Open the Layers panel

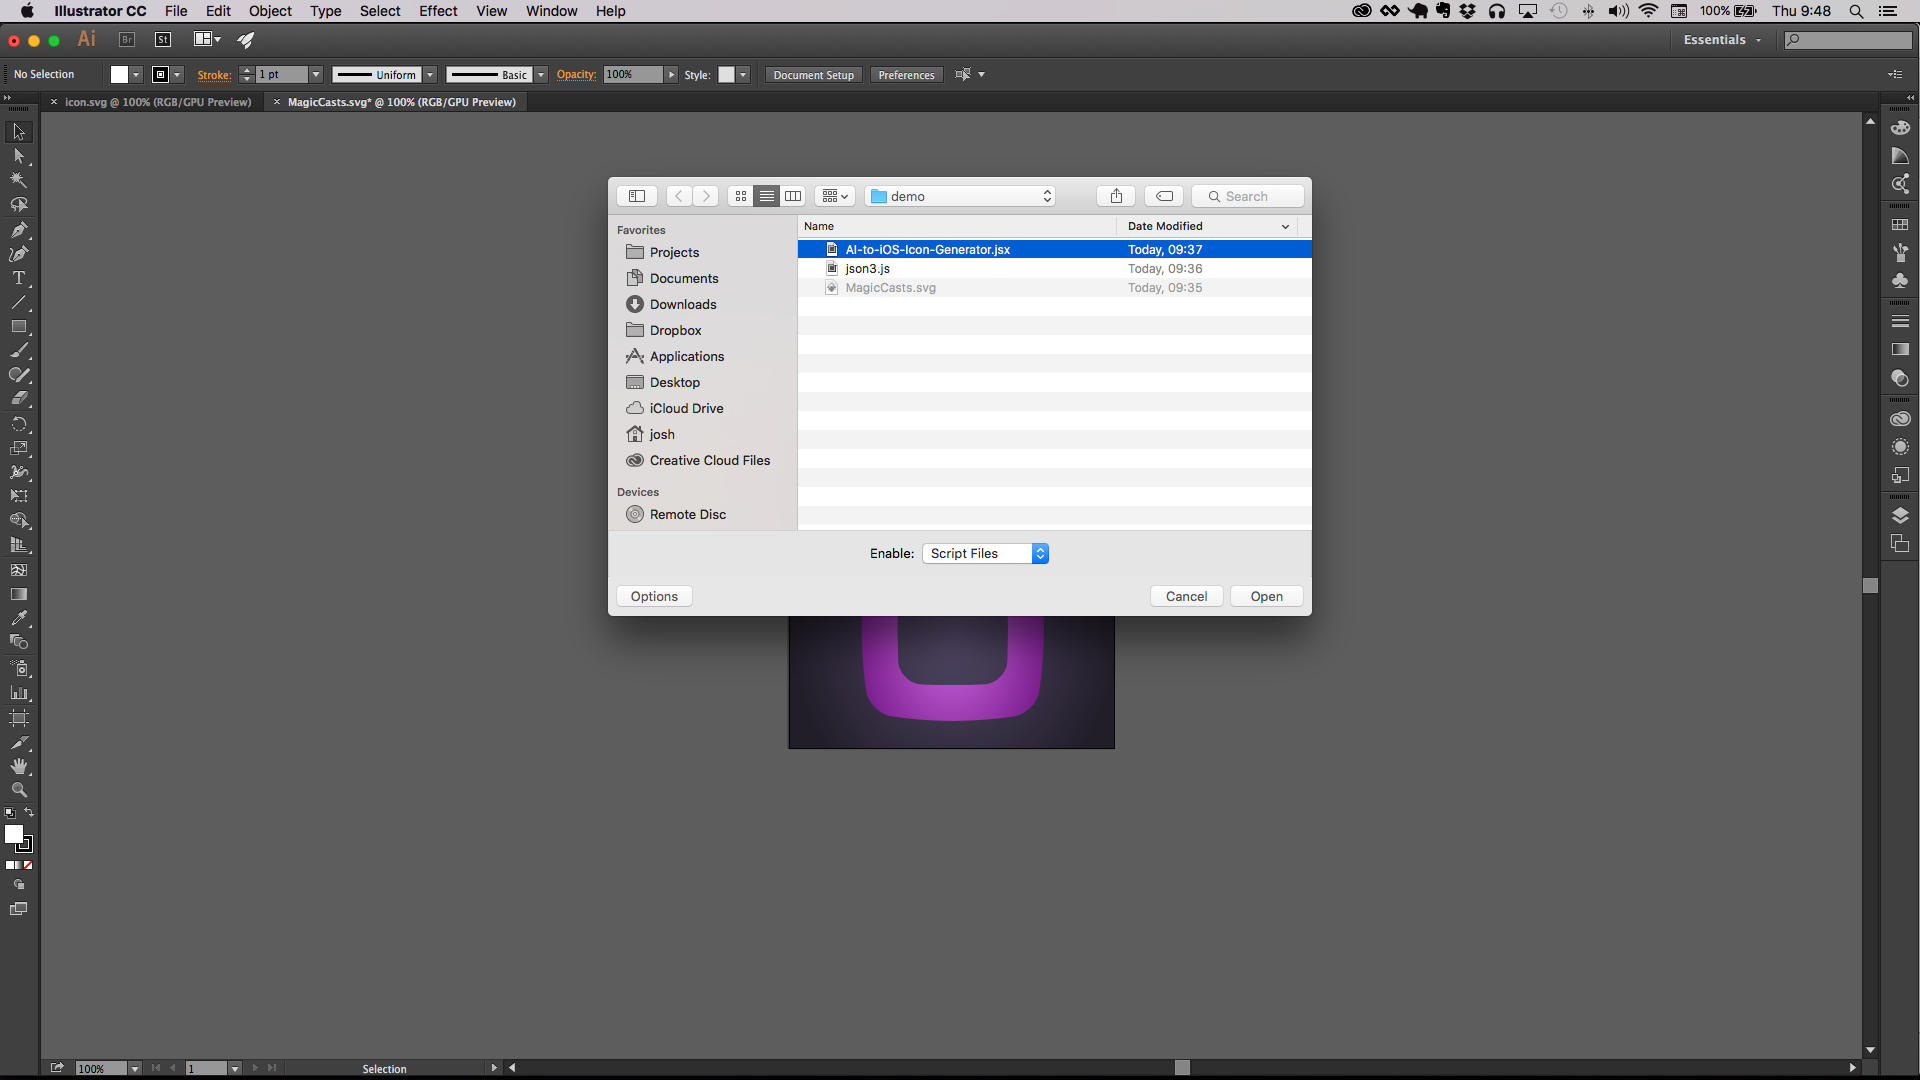[1901, 515]
